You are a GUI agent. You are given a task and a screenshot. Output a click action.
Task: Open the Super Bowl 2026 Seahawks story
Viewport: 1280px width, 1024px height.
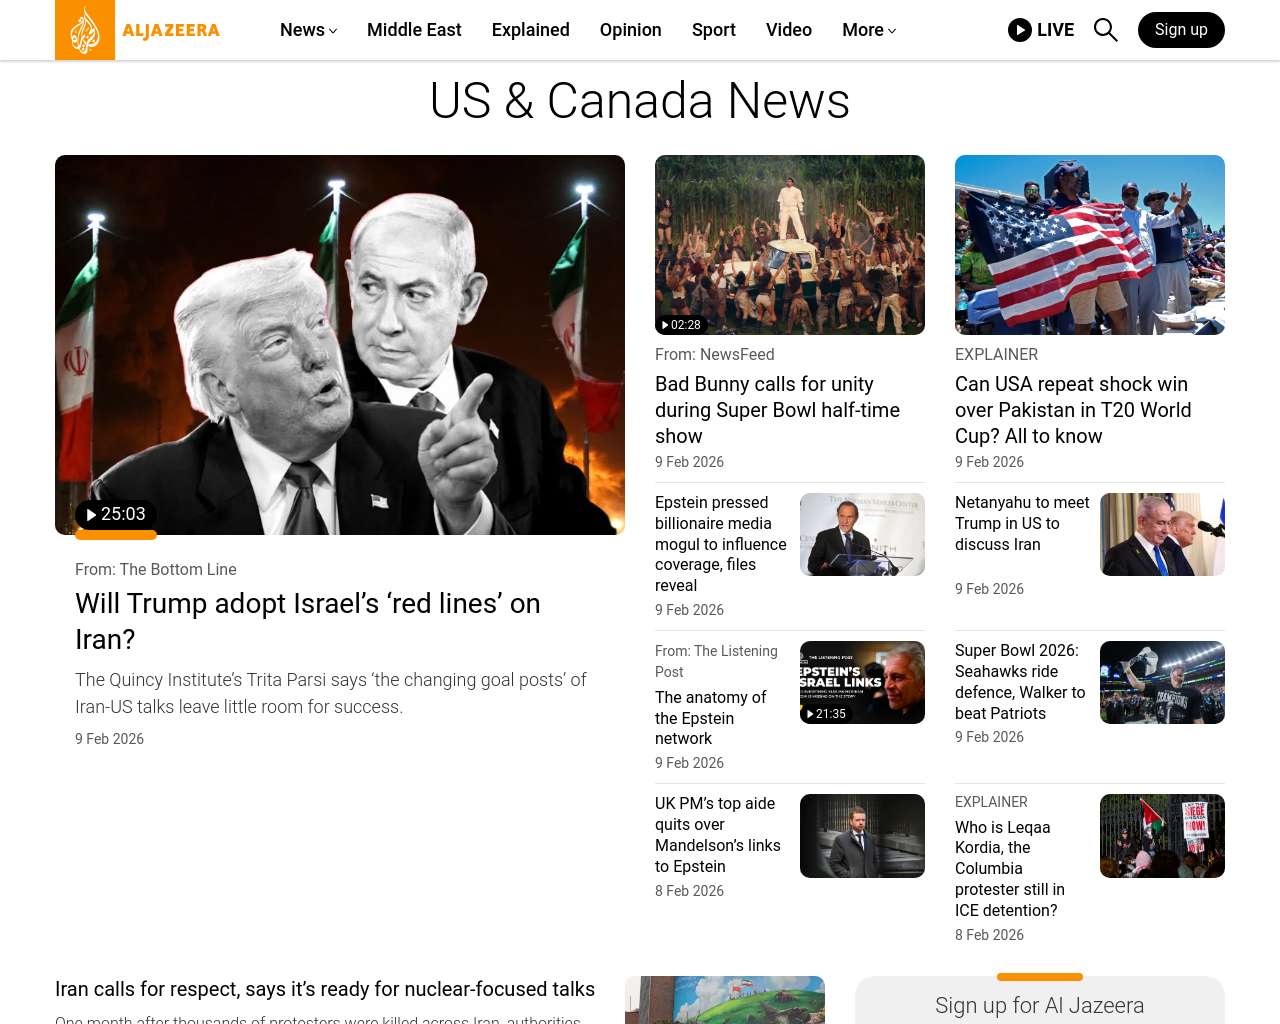click(1019, 681)
